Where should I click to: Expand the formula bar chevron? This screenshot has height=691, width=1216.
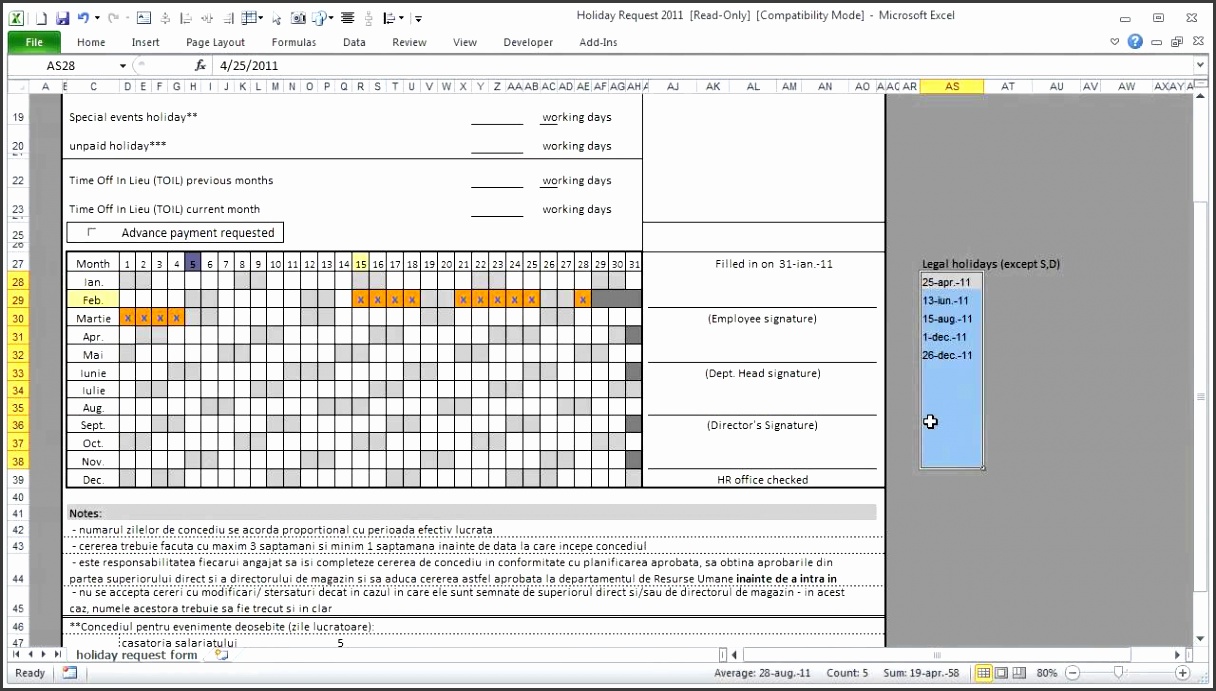pos(1200,66)
